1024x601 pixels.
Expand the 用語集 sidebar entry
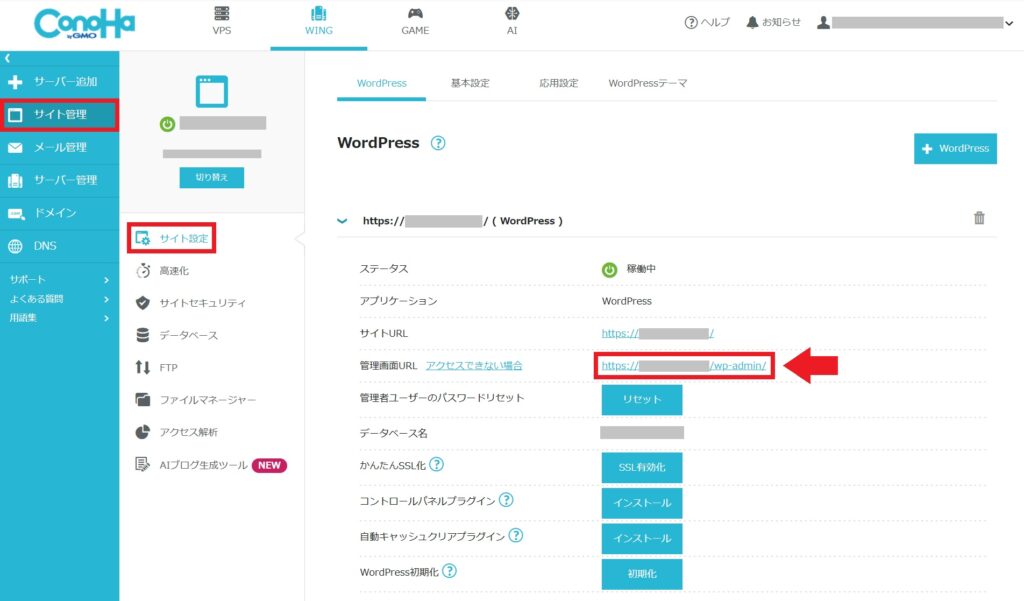coord(59,318)
